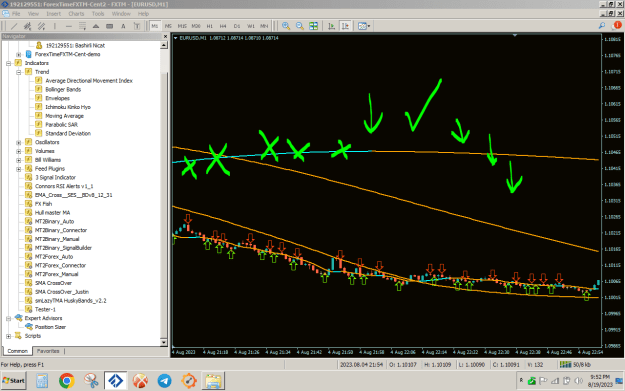This screenshot has width=625, height=391.
Task: Expand the Oscillators folder
Action: (x=18, y=142)
